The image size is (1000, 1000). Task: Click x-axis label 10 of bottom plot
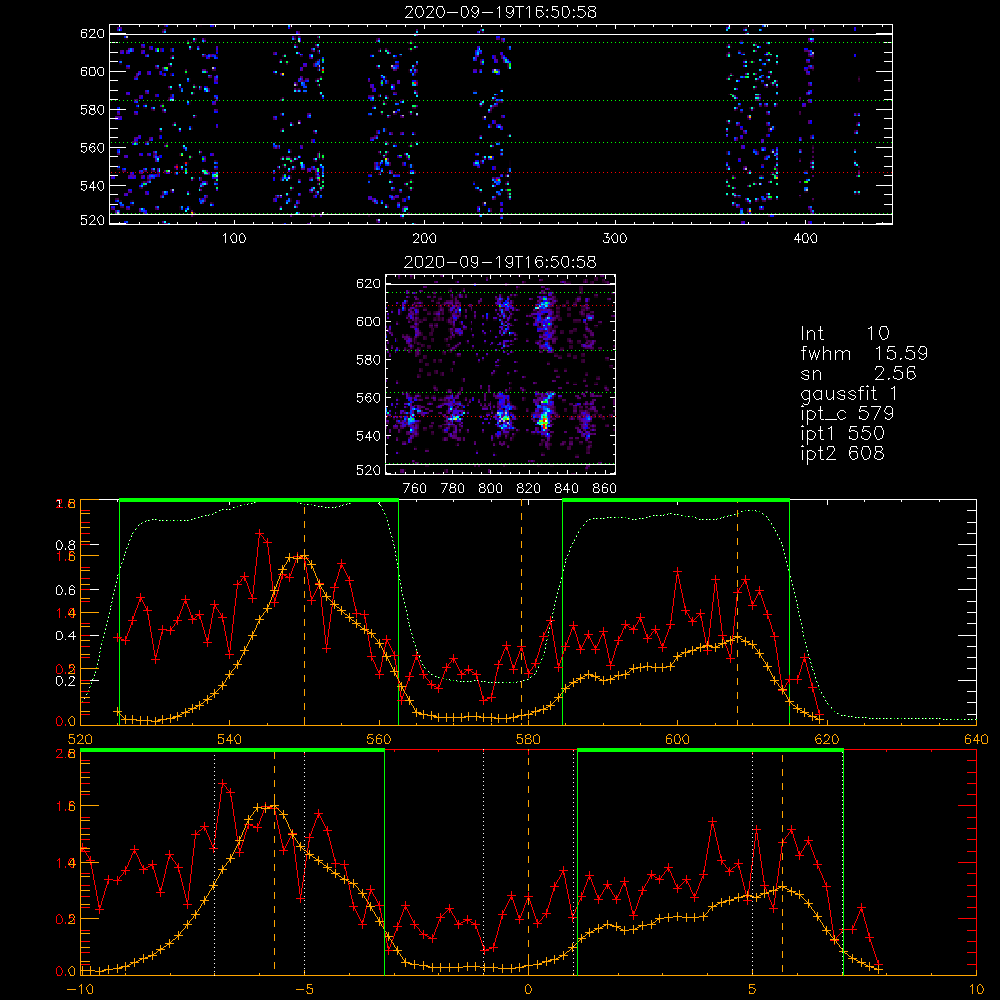click(x=976, y=990)
